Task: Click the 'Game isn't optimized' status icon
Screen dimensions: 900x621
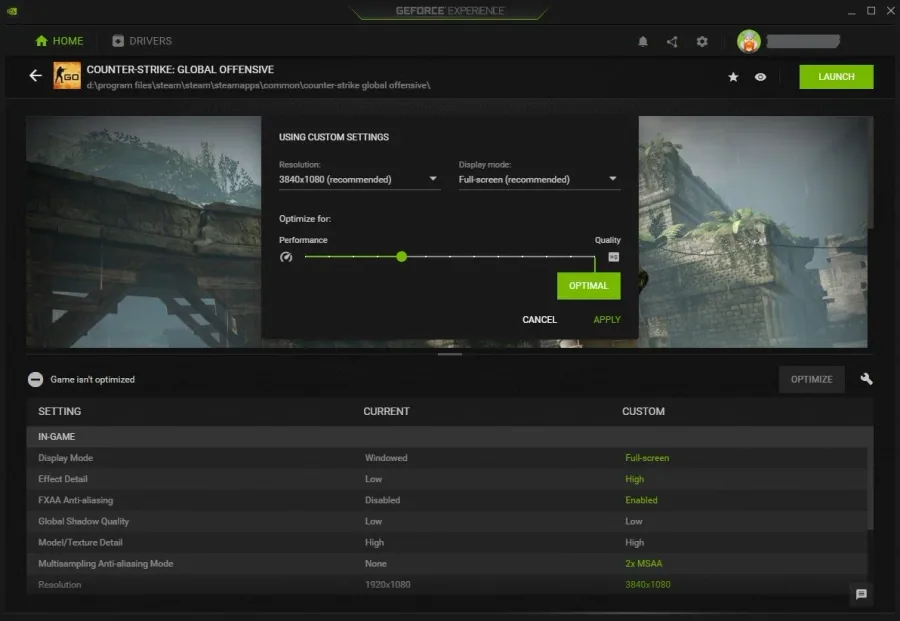Action: click(36, 379)
